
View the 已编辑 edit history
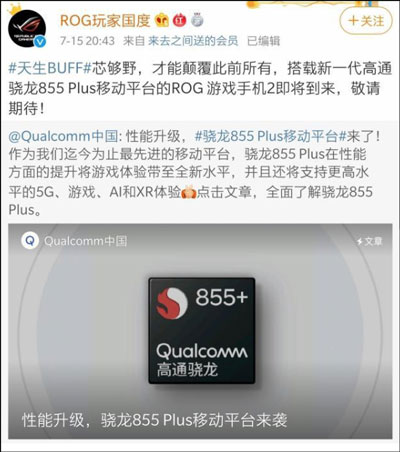[263, 41]
